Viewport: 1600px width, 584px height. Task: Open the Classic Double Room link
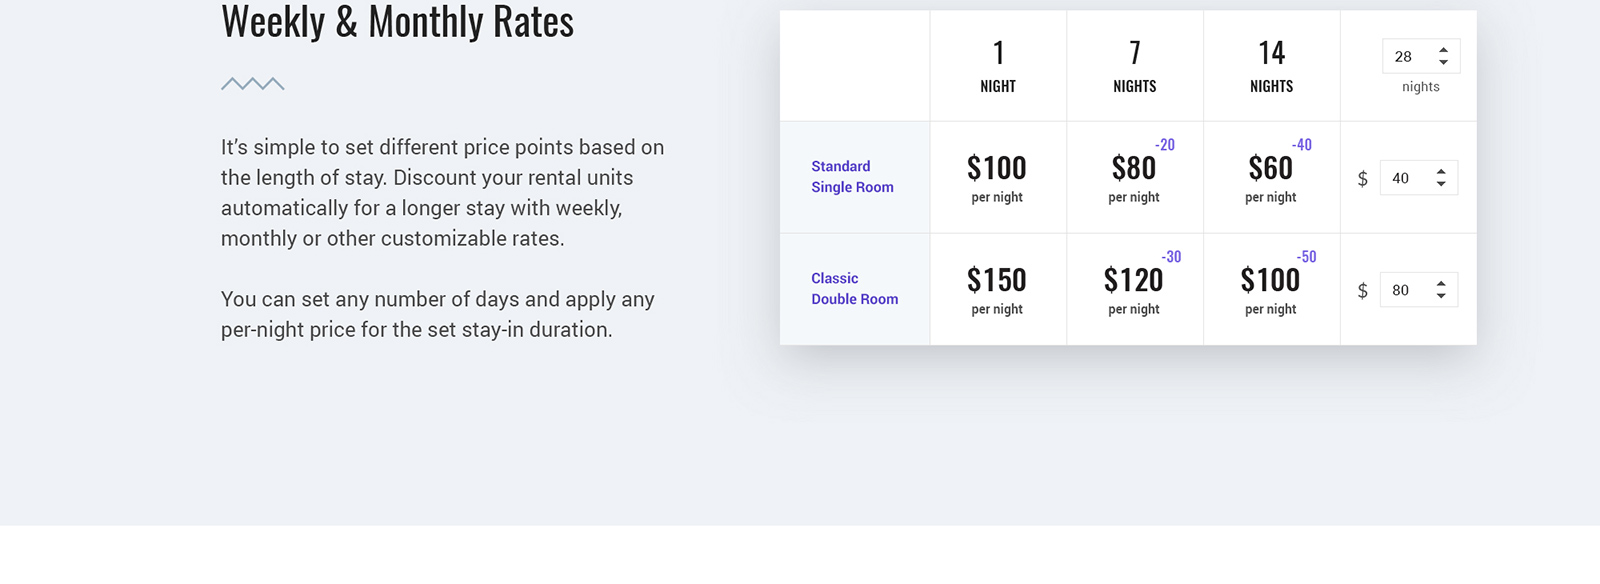pos(854,288)
